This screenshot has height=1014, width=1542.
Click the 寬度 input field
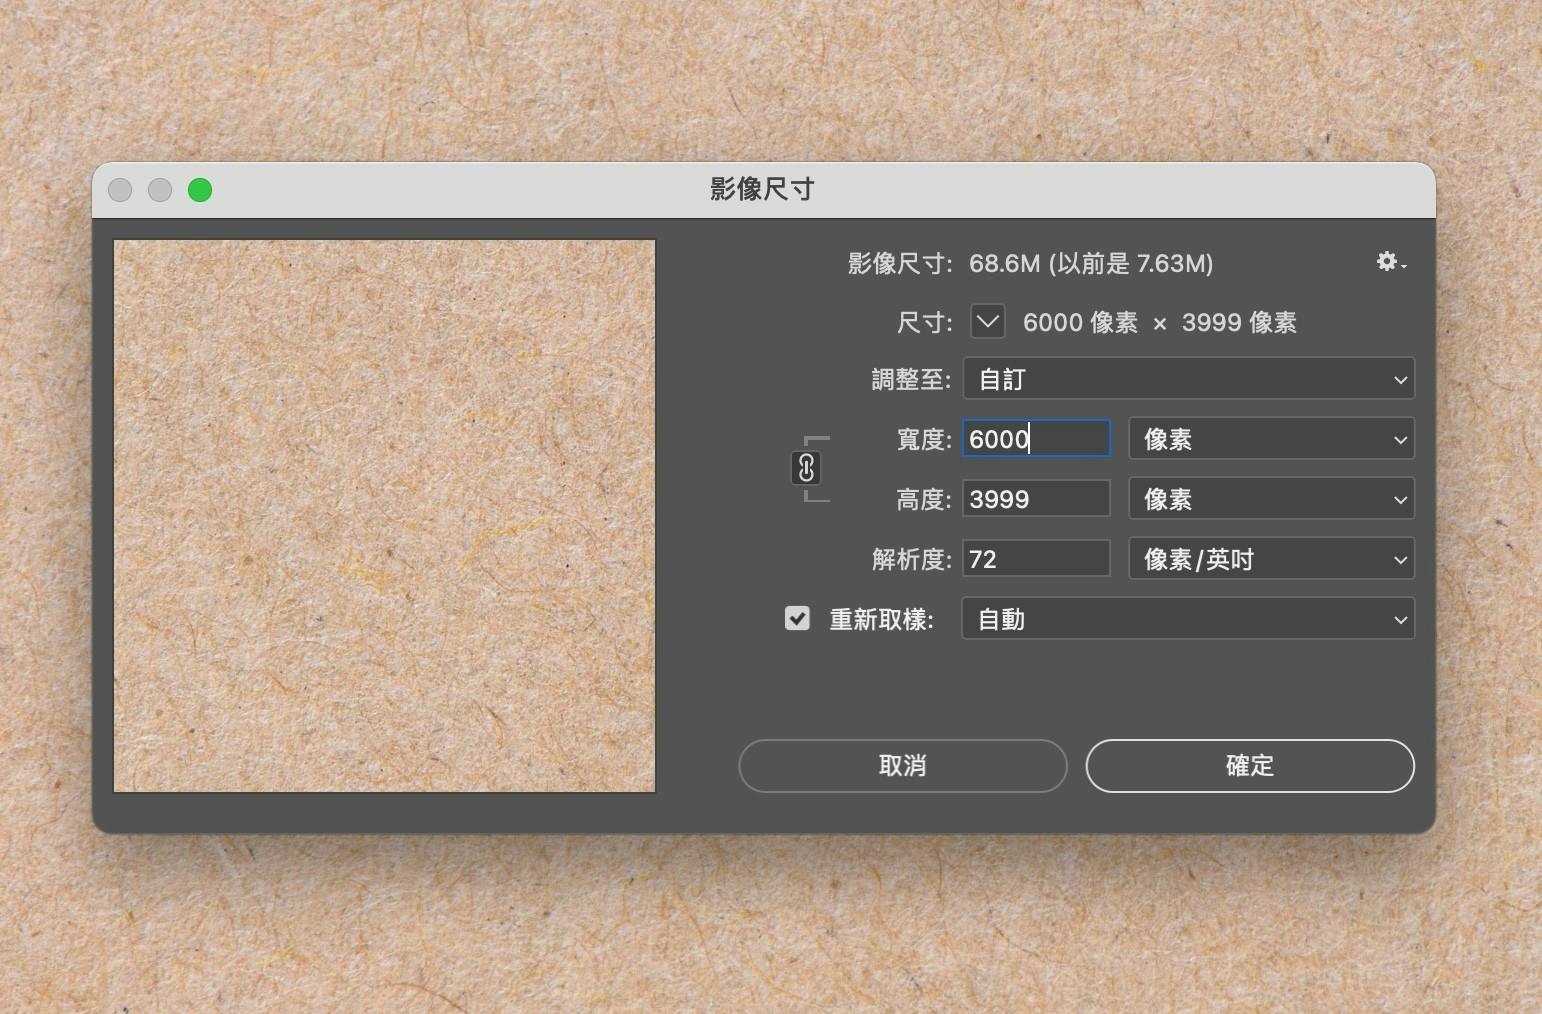pos(1036,439)
